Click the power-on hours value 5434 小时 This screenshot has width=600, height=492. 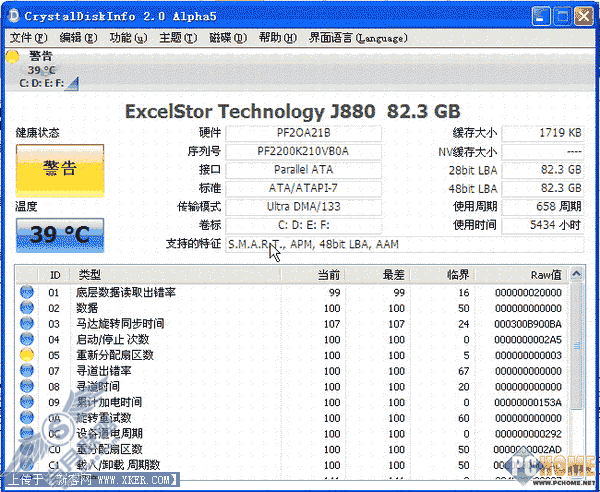(x=543, y=225)
